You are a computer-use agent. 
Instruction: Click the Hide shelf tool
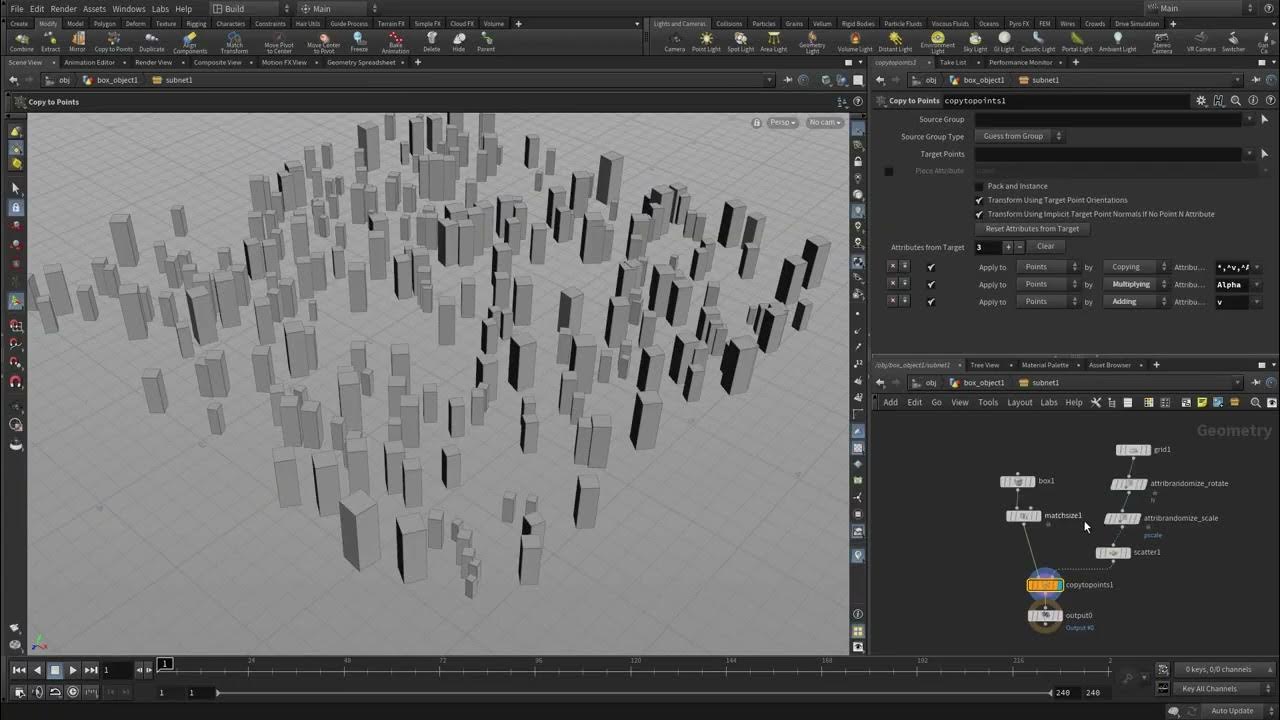pyautogui.click(x=458, y=41)
